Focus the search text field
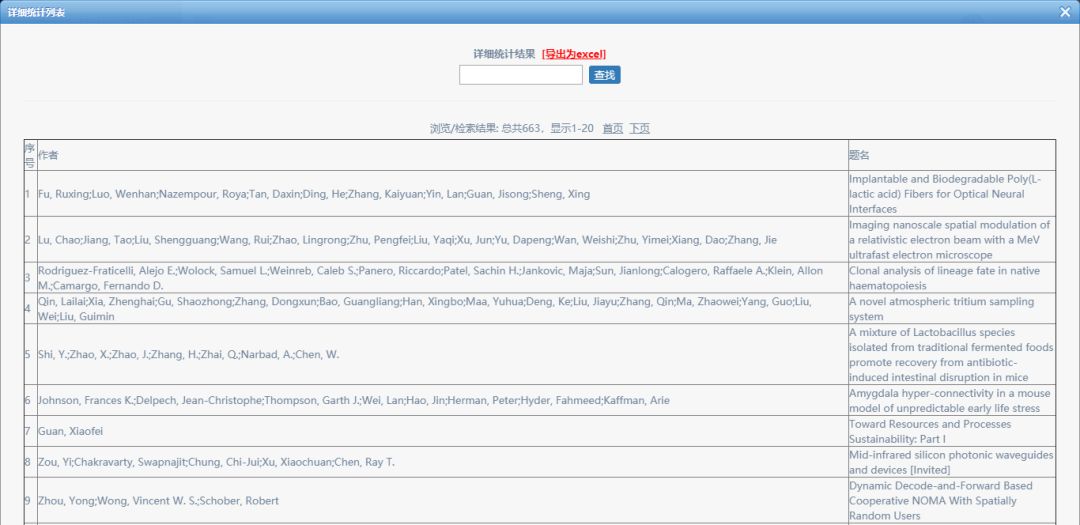 521,75
